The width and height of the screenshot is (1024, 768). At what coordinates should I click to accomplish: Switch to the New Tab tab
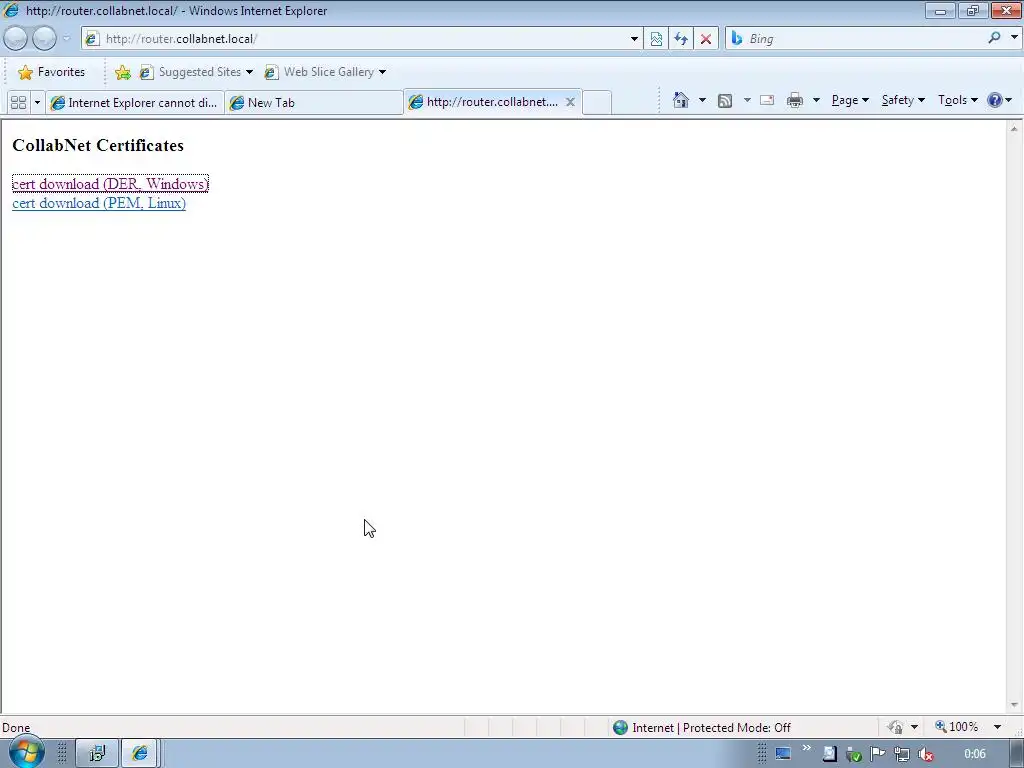314,103
